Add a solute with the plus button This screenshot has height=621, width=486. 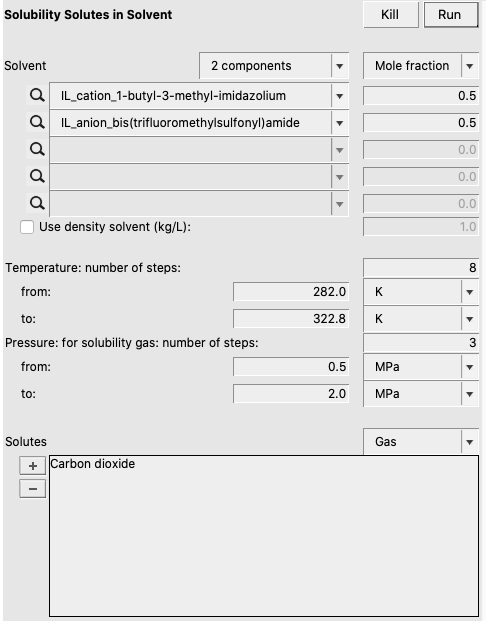(x=32, y=466)
